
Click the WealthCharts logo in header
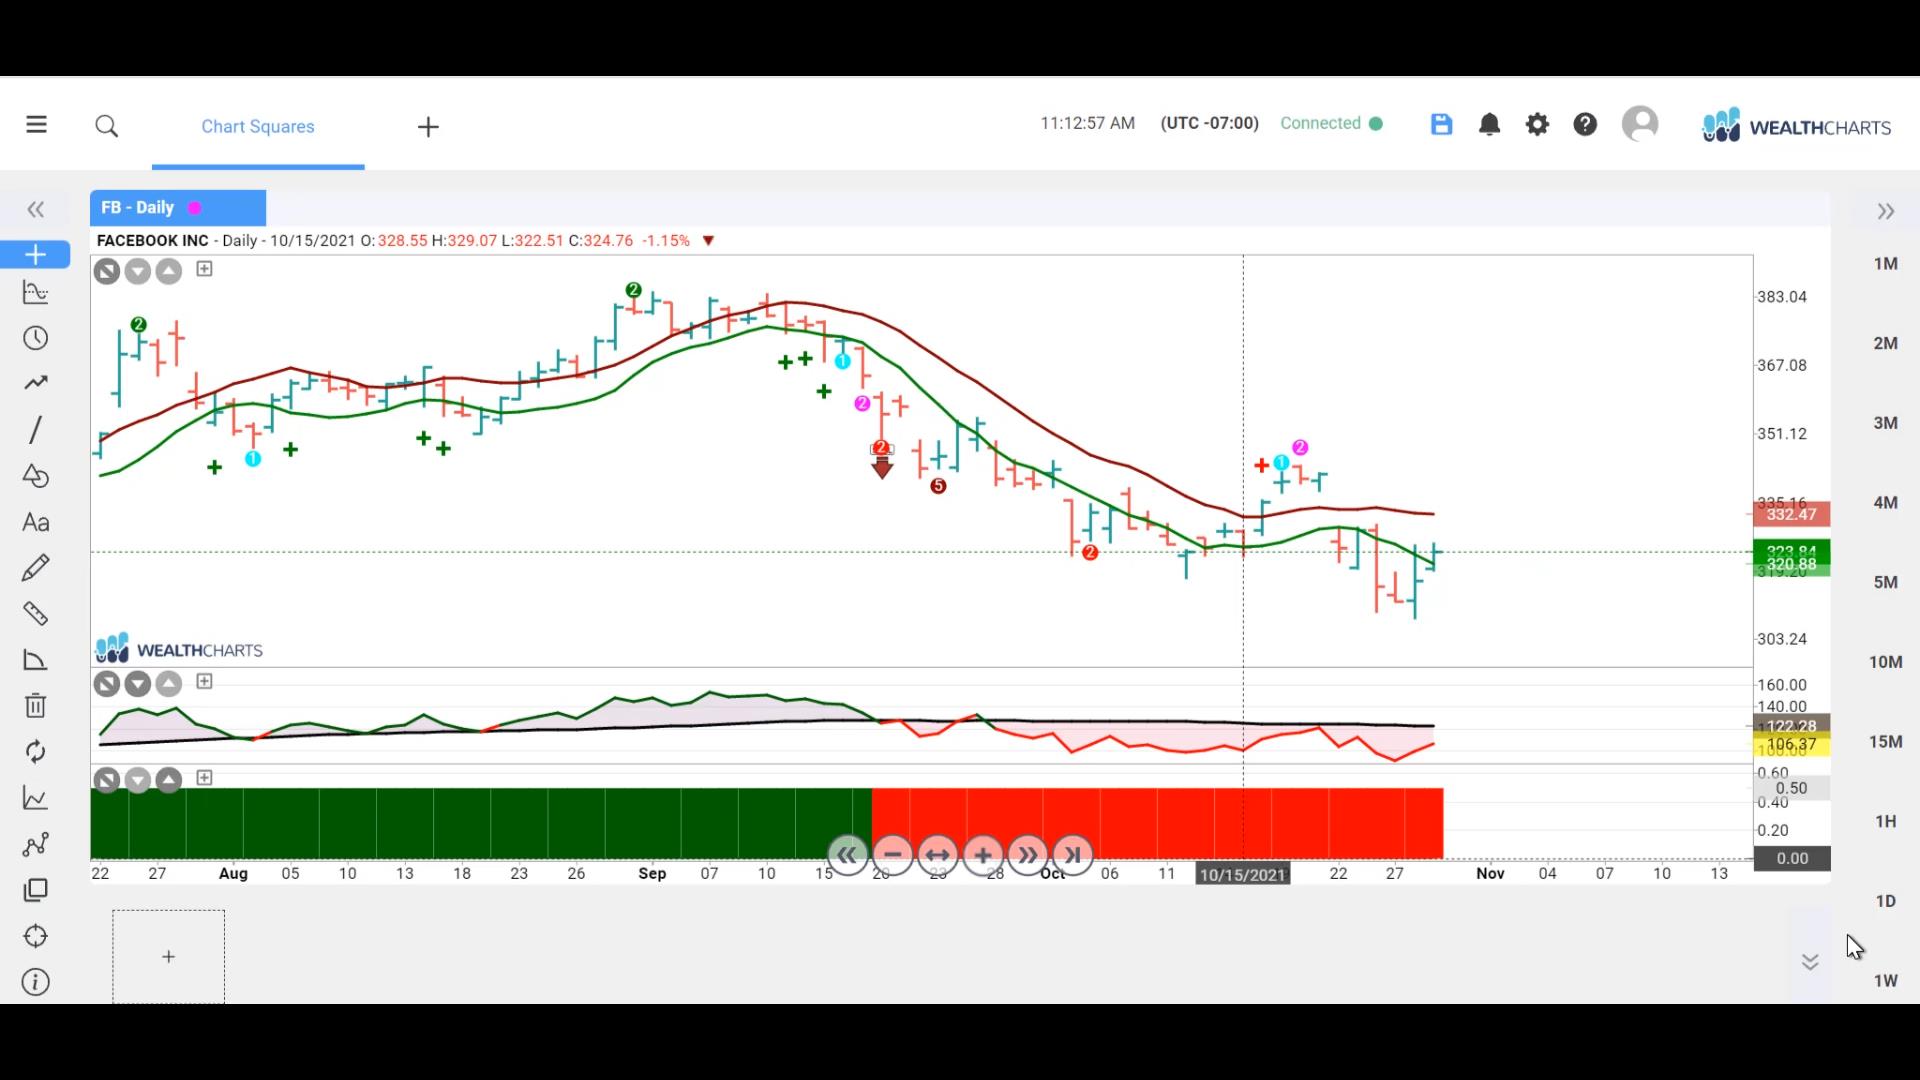pos(1796,126)
